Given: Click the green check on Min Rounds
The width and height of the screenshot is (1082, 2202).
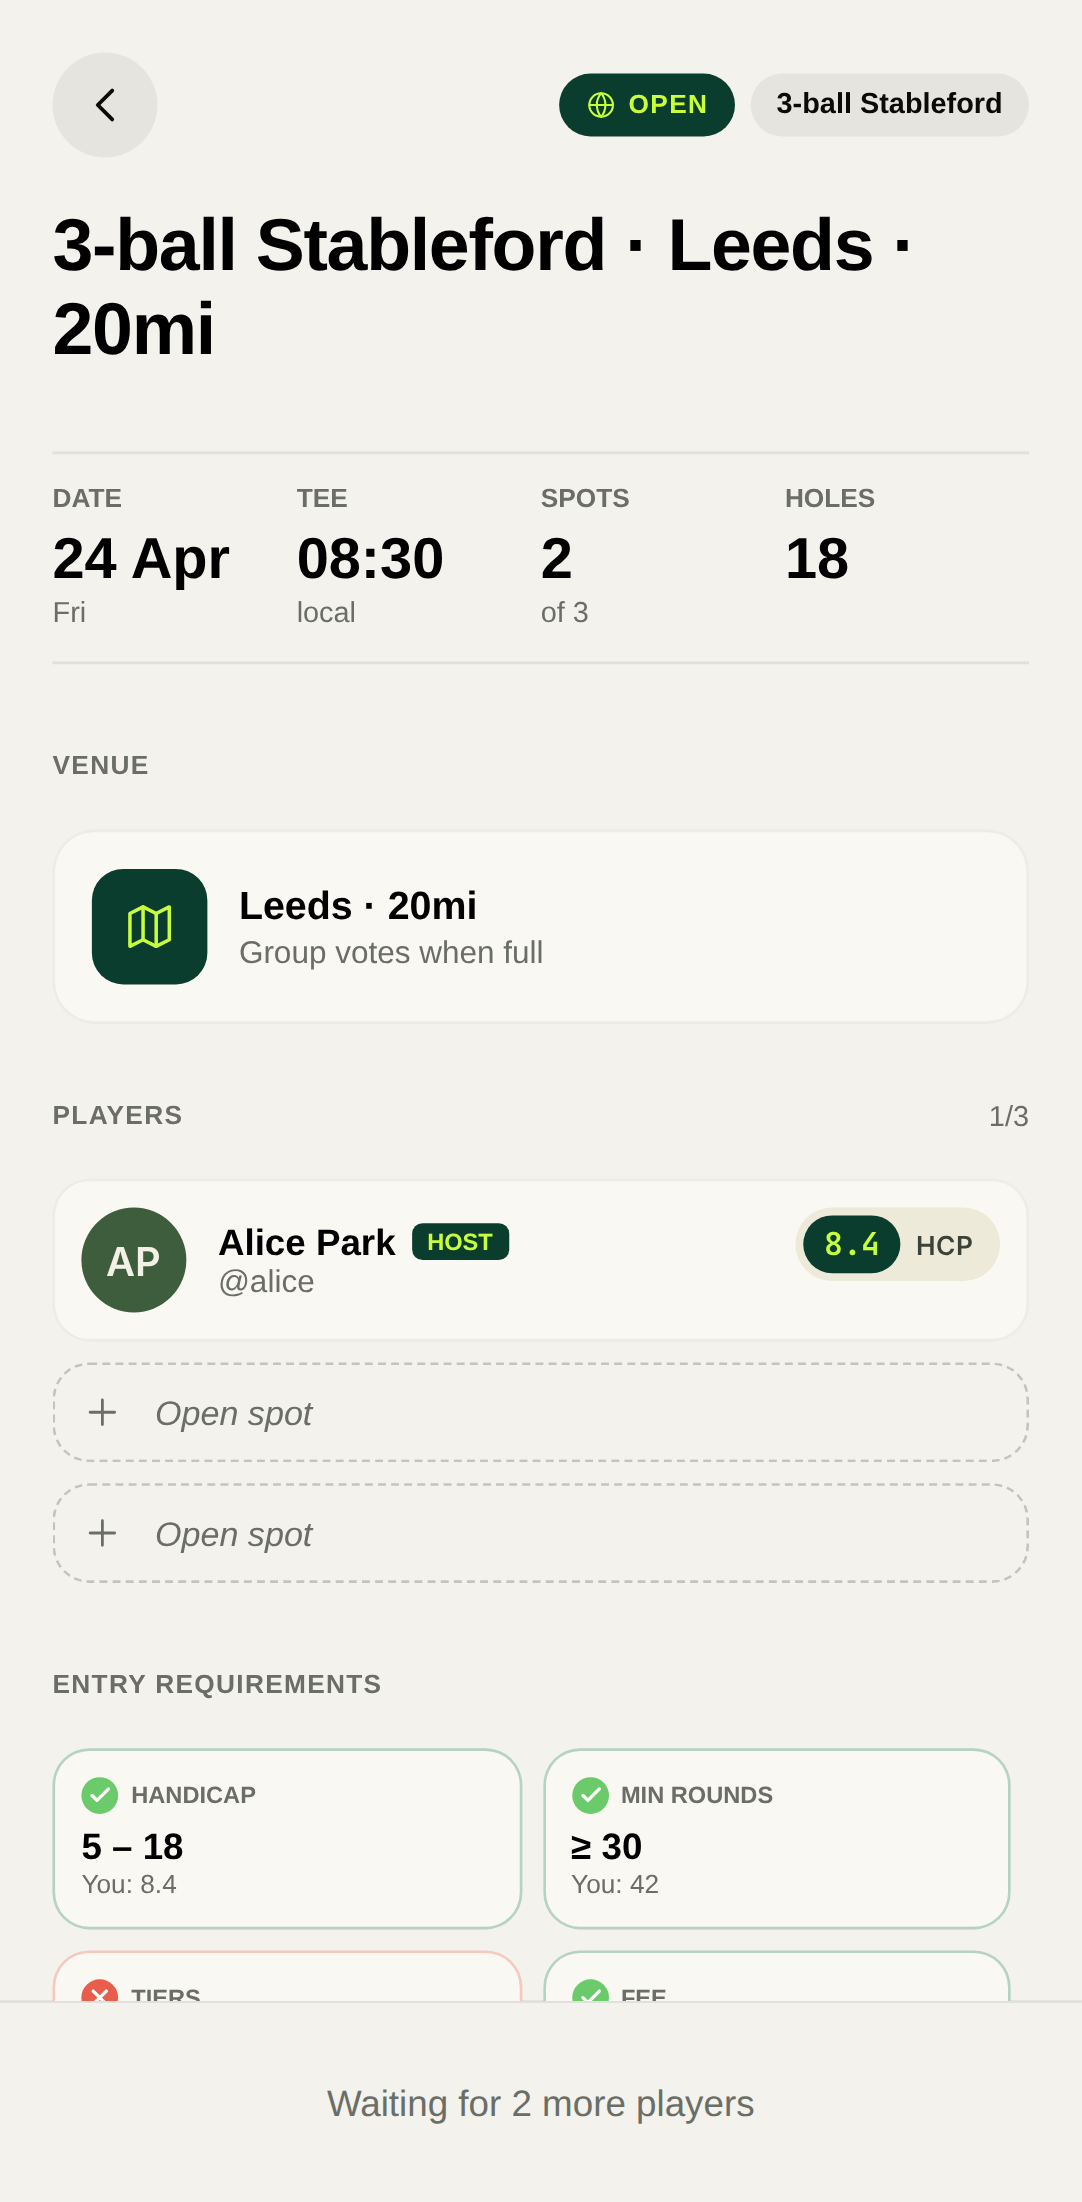Looking at the screenshot, I should click(590, 1795).
